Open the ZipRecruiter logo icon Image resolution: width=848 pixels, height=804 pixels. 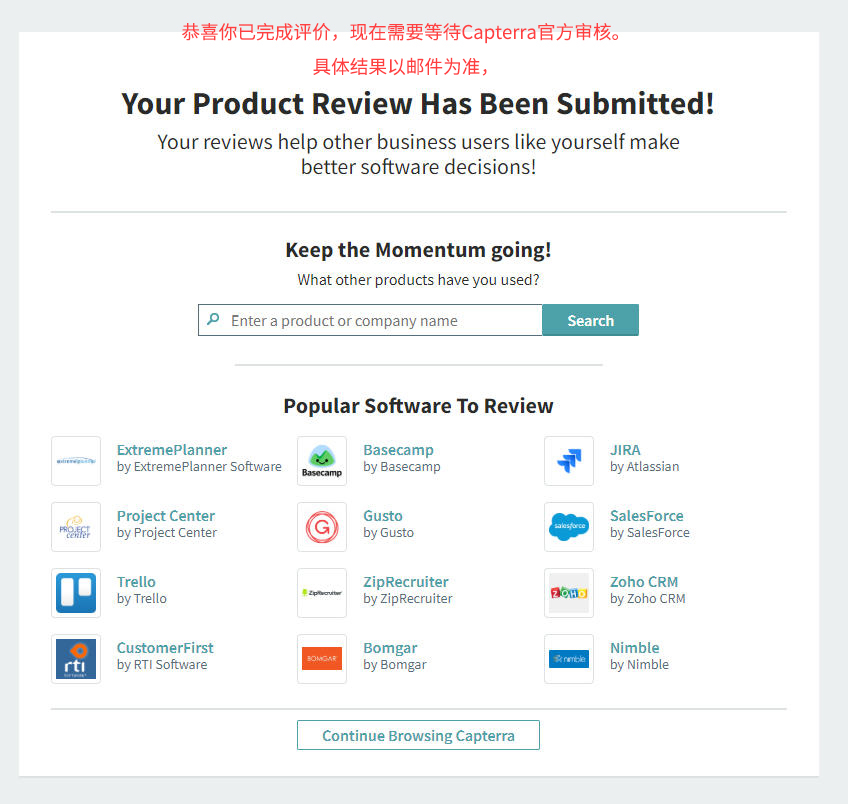tap(322, 593)
